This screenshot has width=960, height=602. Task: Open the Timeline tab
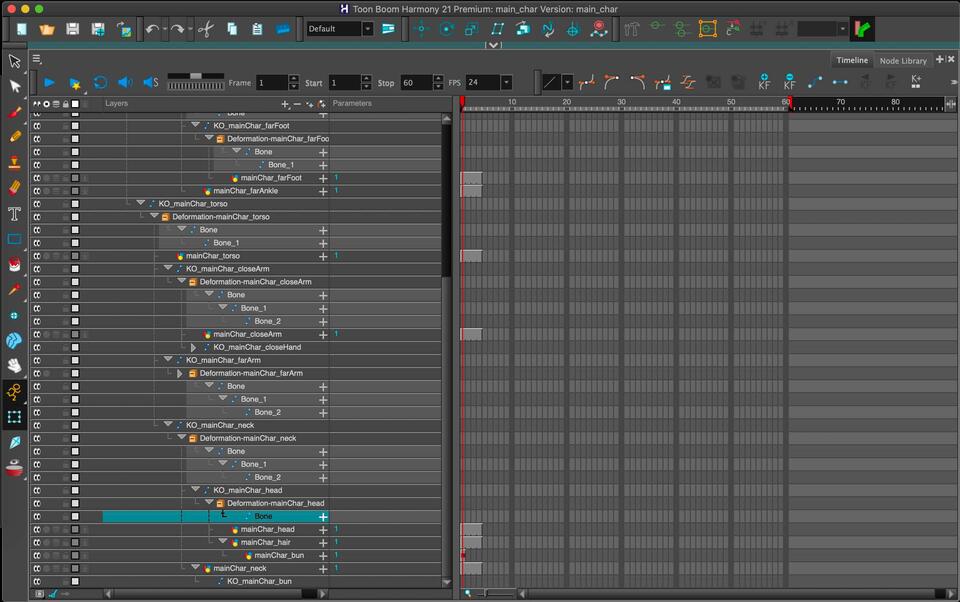(x=852, y=60)
